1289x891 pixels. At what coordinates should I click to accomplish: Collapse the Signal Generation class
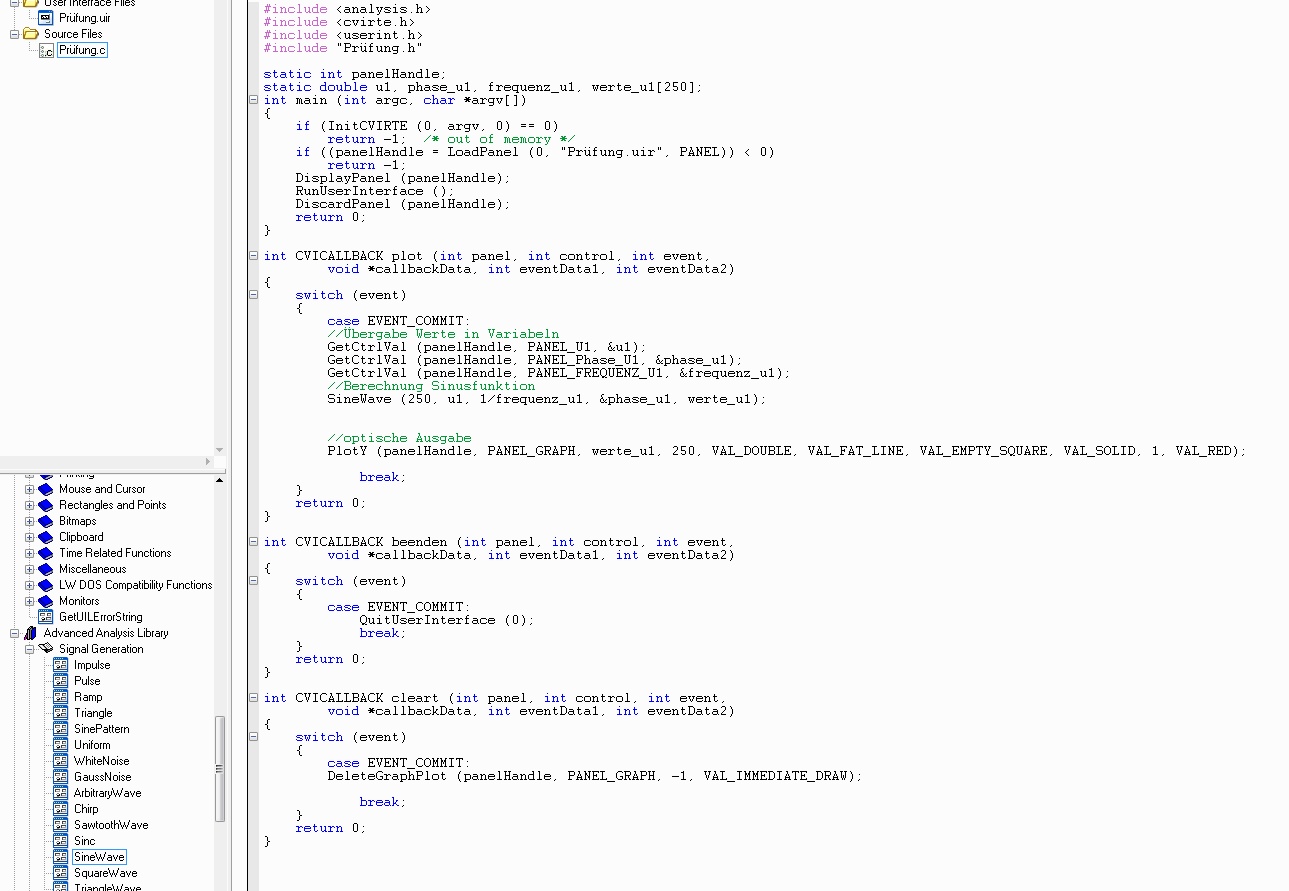click(29, 649)
